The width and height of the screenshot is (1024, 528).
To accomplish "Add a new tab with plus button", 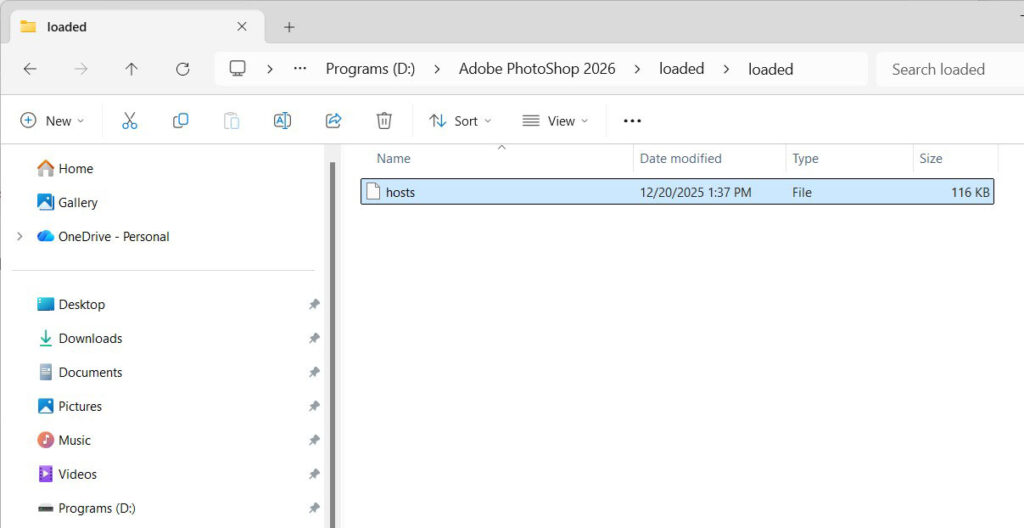I will [x=289, y=27].
